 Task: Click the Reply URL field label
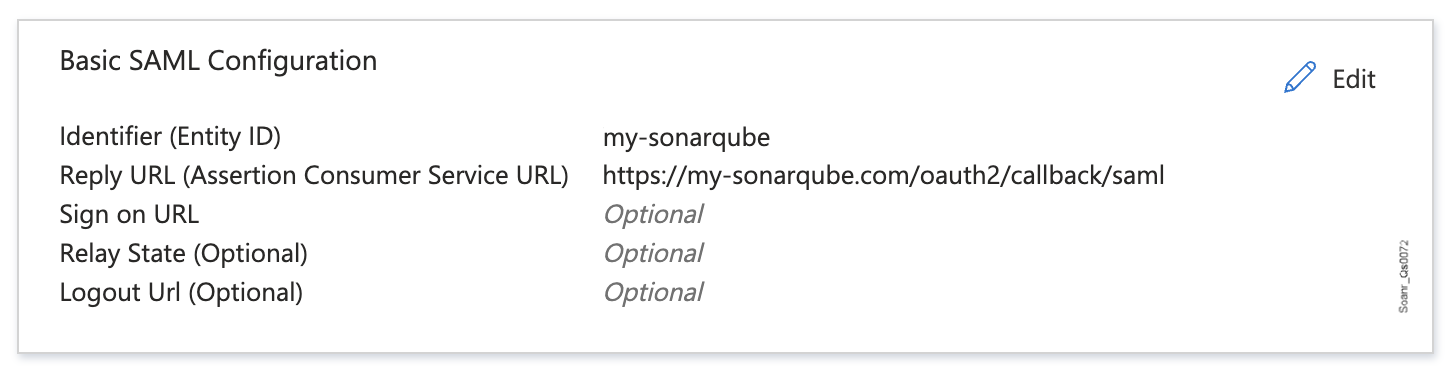pos(314,175)
